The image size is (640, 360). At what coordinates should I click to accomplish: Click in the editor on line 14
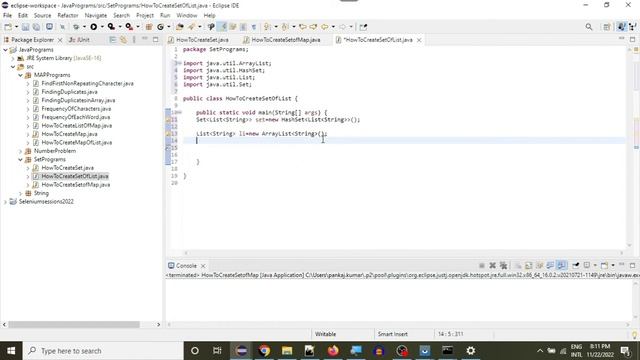404,140
